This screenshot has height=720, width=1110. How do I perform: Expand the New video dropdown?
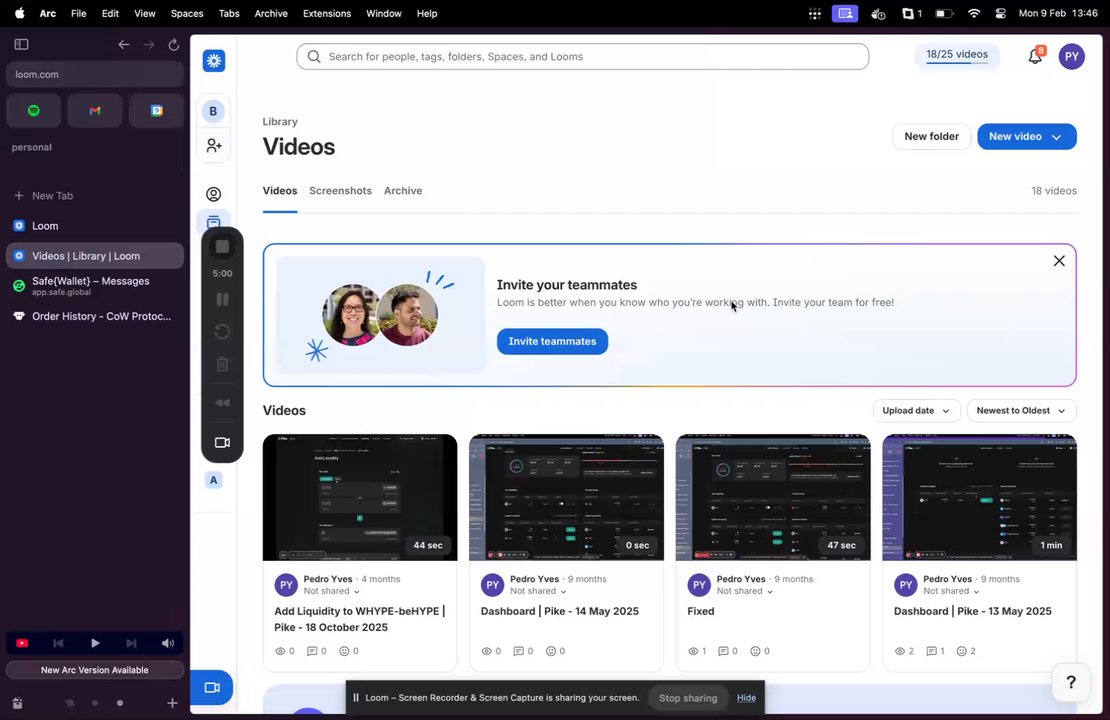point(1056,137)
